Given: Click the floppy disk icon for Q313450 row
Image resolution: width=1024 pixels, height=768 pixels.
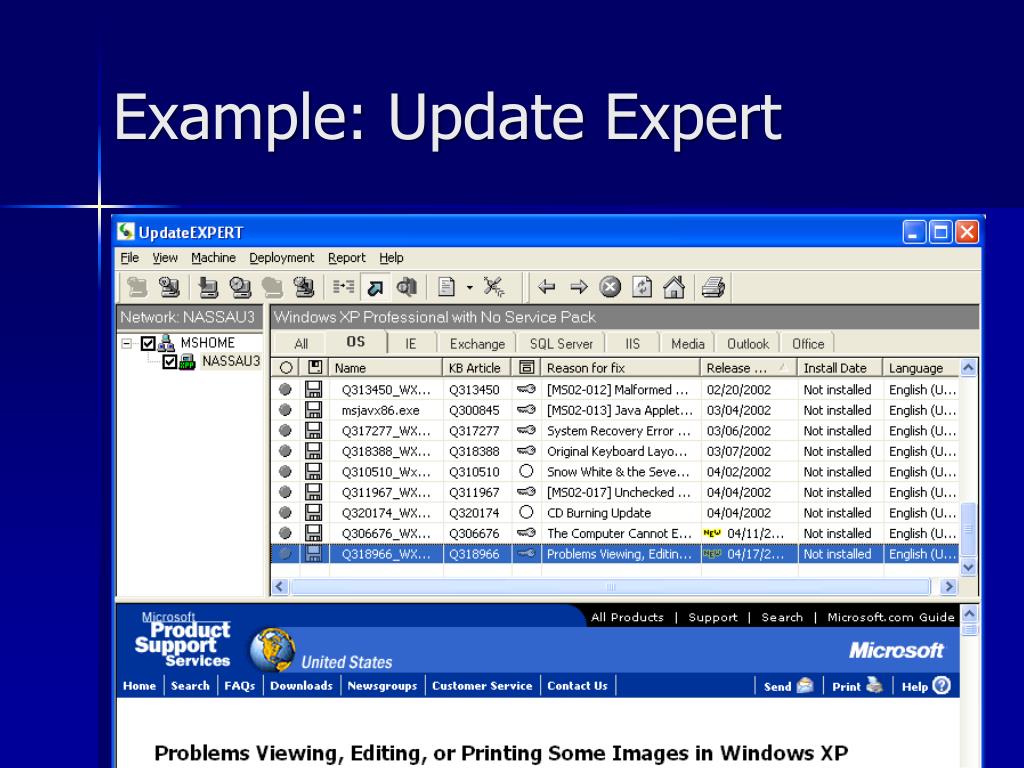Looking at the screenshot, I should [x=313, y=390].
